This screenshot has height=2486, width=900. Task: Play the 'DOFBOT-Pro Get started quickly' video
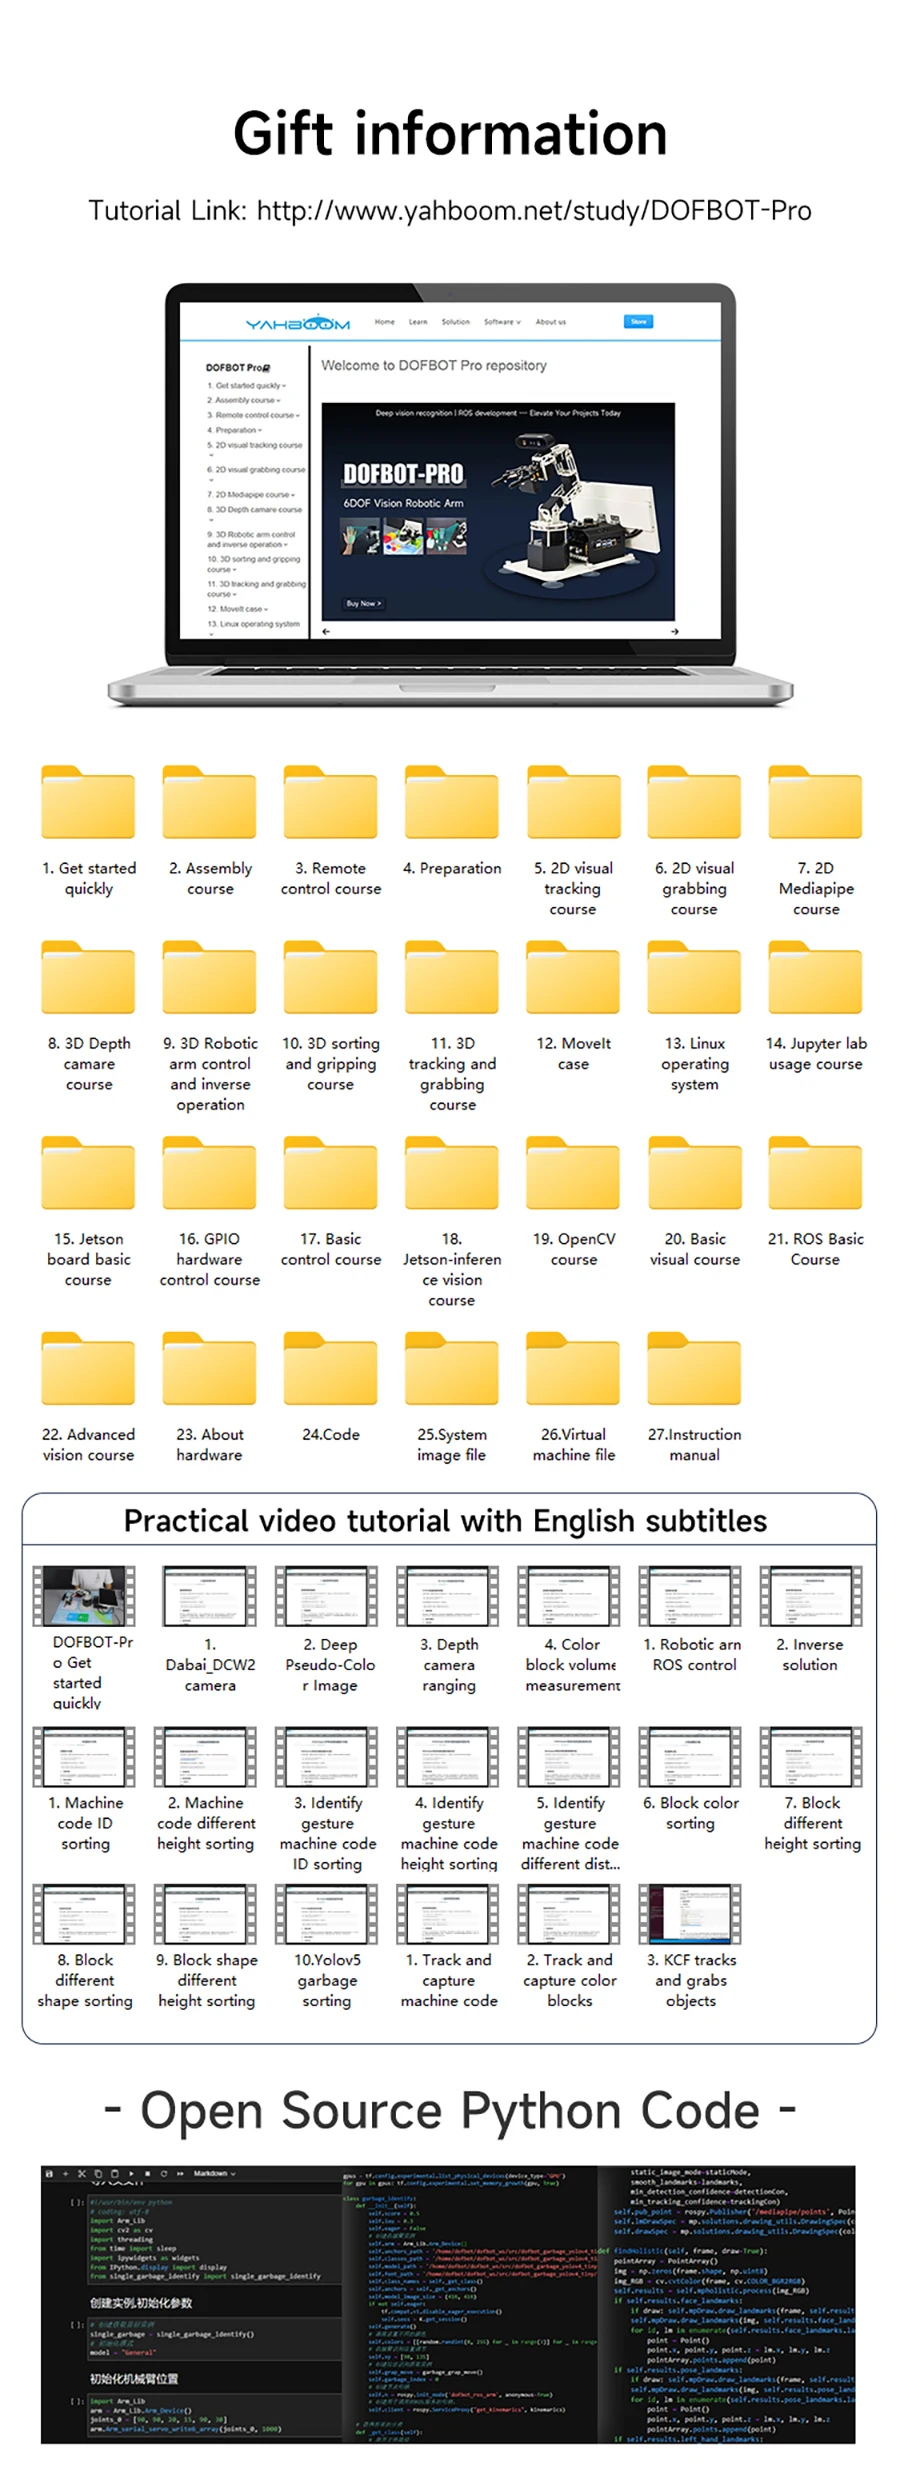click(x=85, y=1595)
